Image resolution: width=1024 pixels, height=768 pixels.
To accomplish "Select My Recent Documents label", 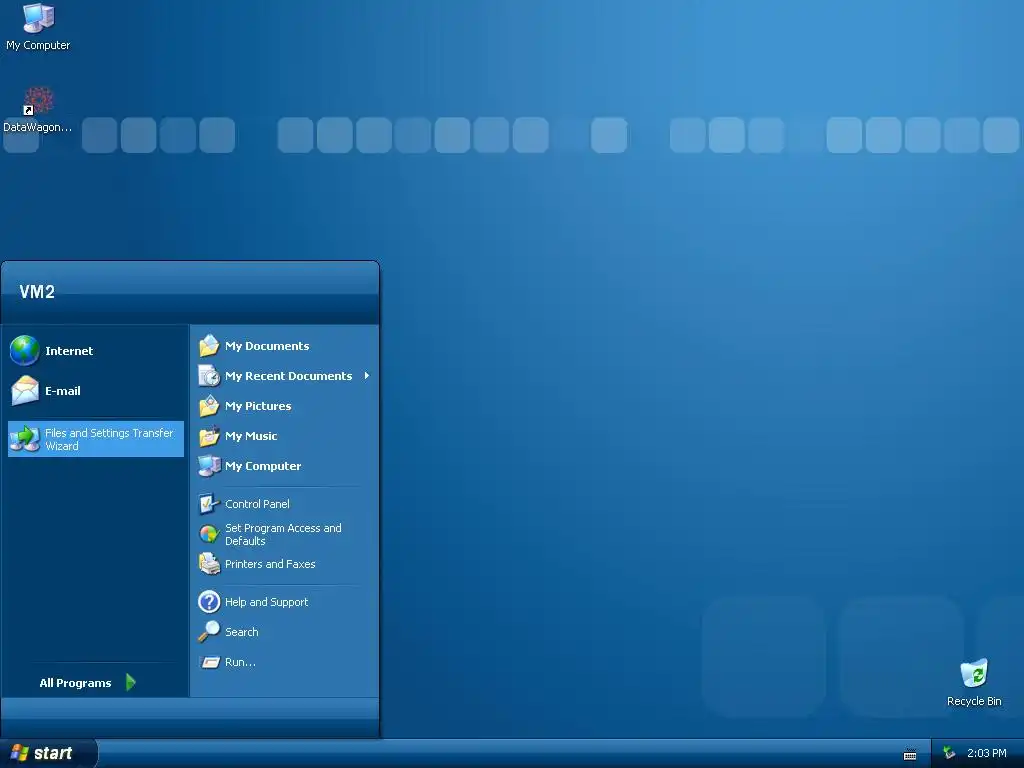I will coord(288,376).
